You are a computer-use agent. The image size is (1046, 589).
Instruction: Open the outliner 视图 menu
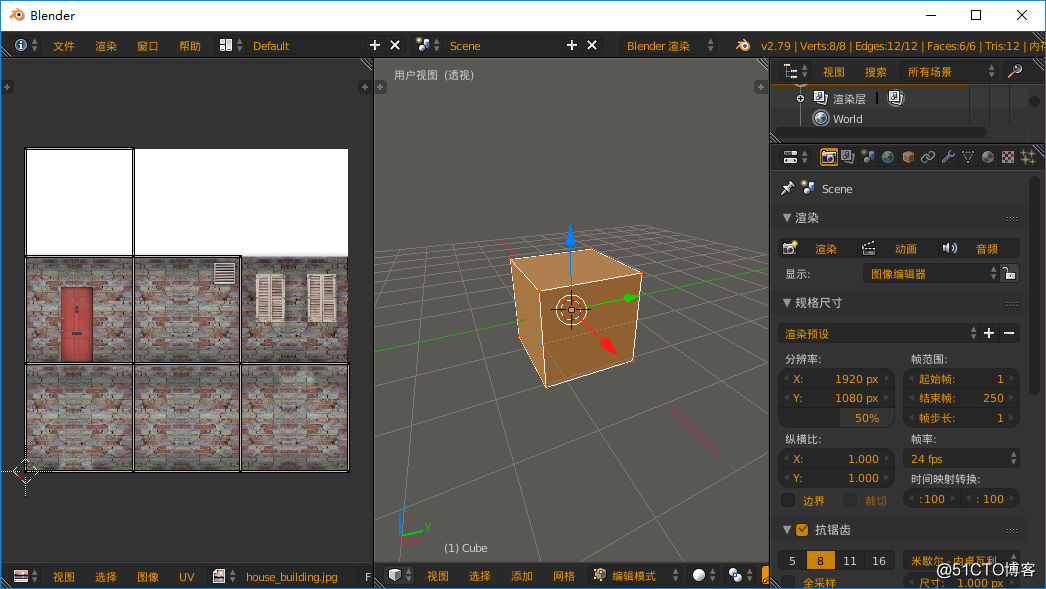pyautogui.click(x=834, y=72)
